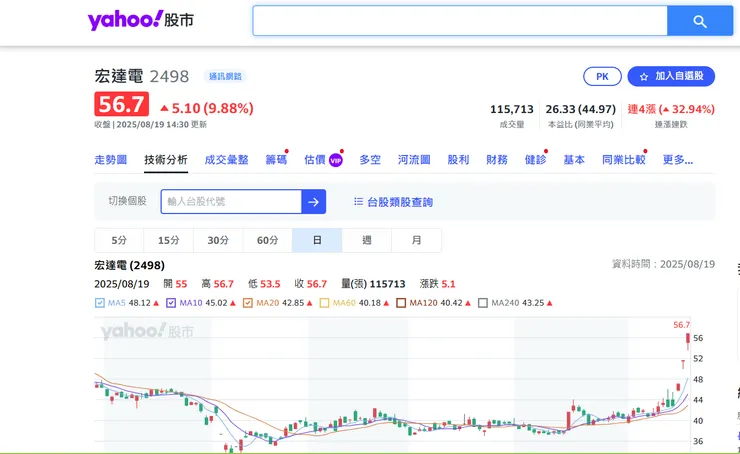Select the 週 weekly chart interval
The height and width of the screenshot is (454, 740).
(367, 240)
